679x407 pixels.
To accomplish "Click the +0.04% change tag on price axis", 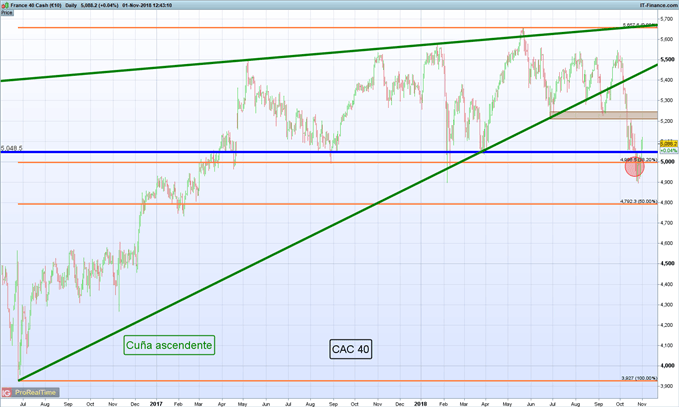I will [x=668, y=150].
